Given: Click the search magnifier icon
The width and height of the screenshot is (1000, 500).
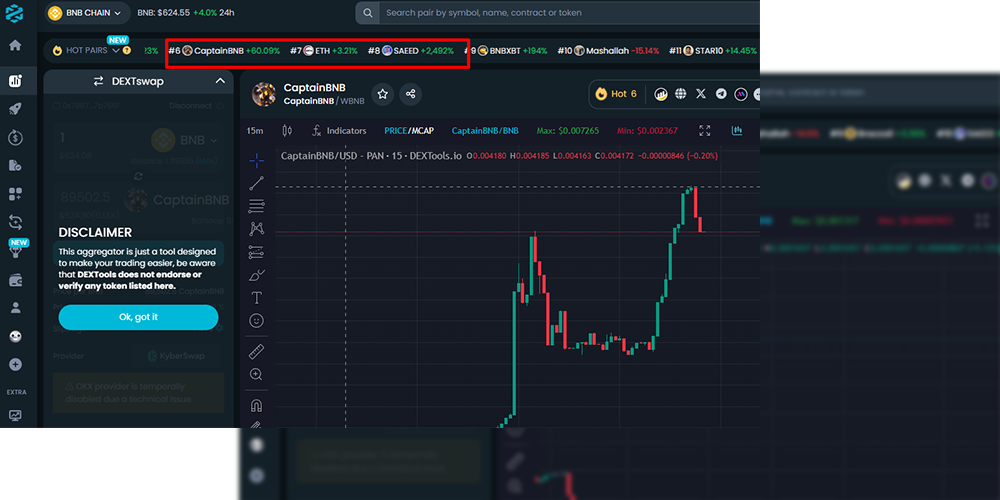Looking at the screenshot, I should [367, 13].
